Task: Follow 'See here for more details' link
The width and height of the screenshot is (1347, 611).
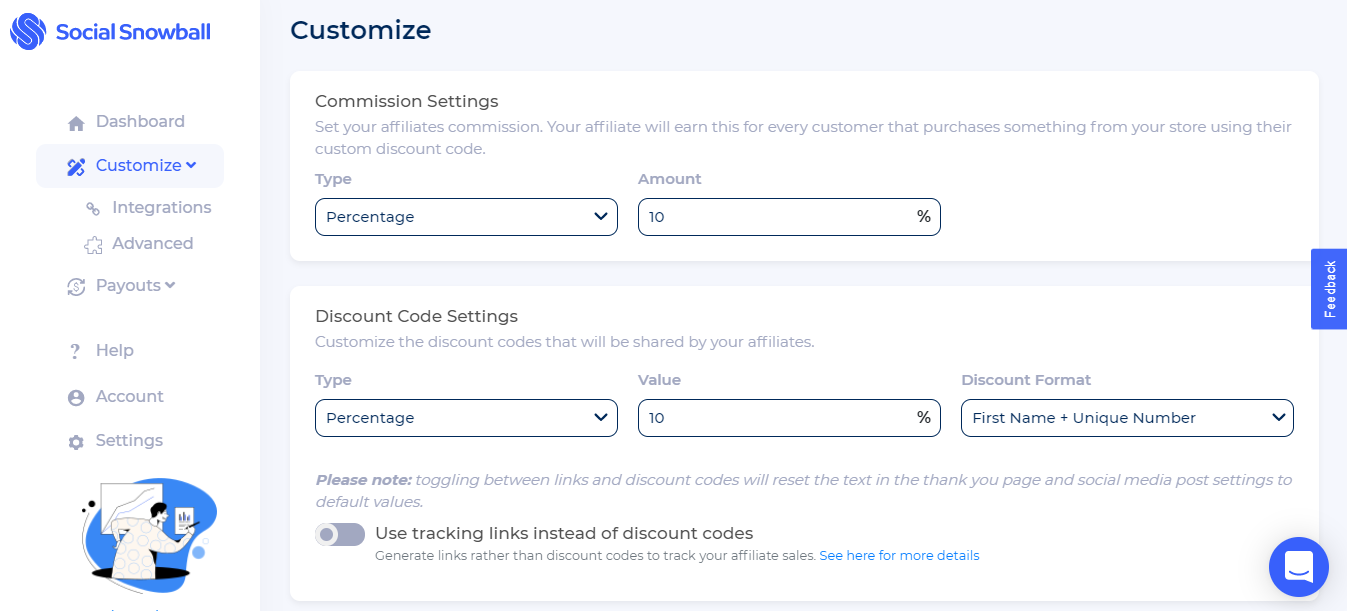Action: click(x=899, y=556)
